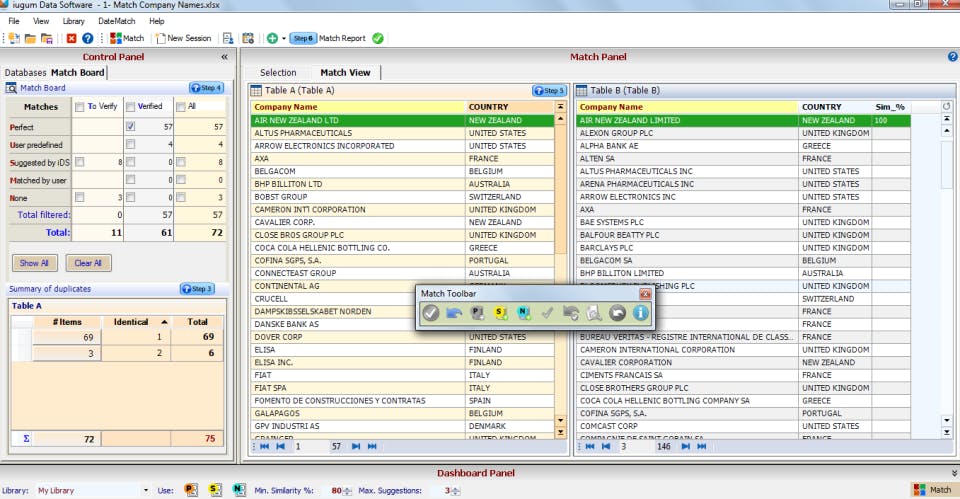Tick the All column header checkbox
Image resolution: width=960 pixels, height=499 pixels.
pyautogui.click(x=180, y=107)
